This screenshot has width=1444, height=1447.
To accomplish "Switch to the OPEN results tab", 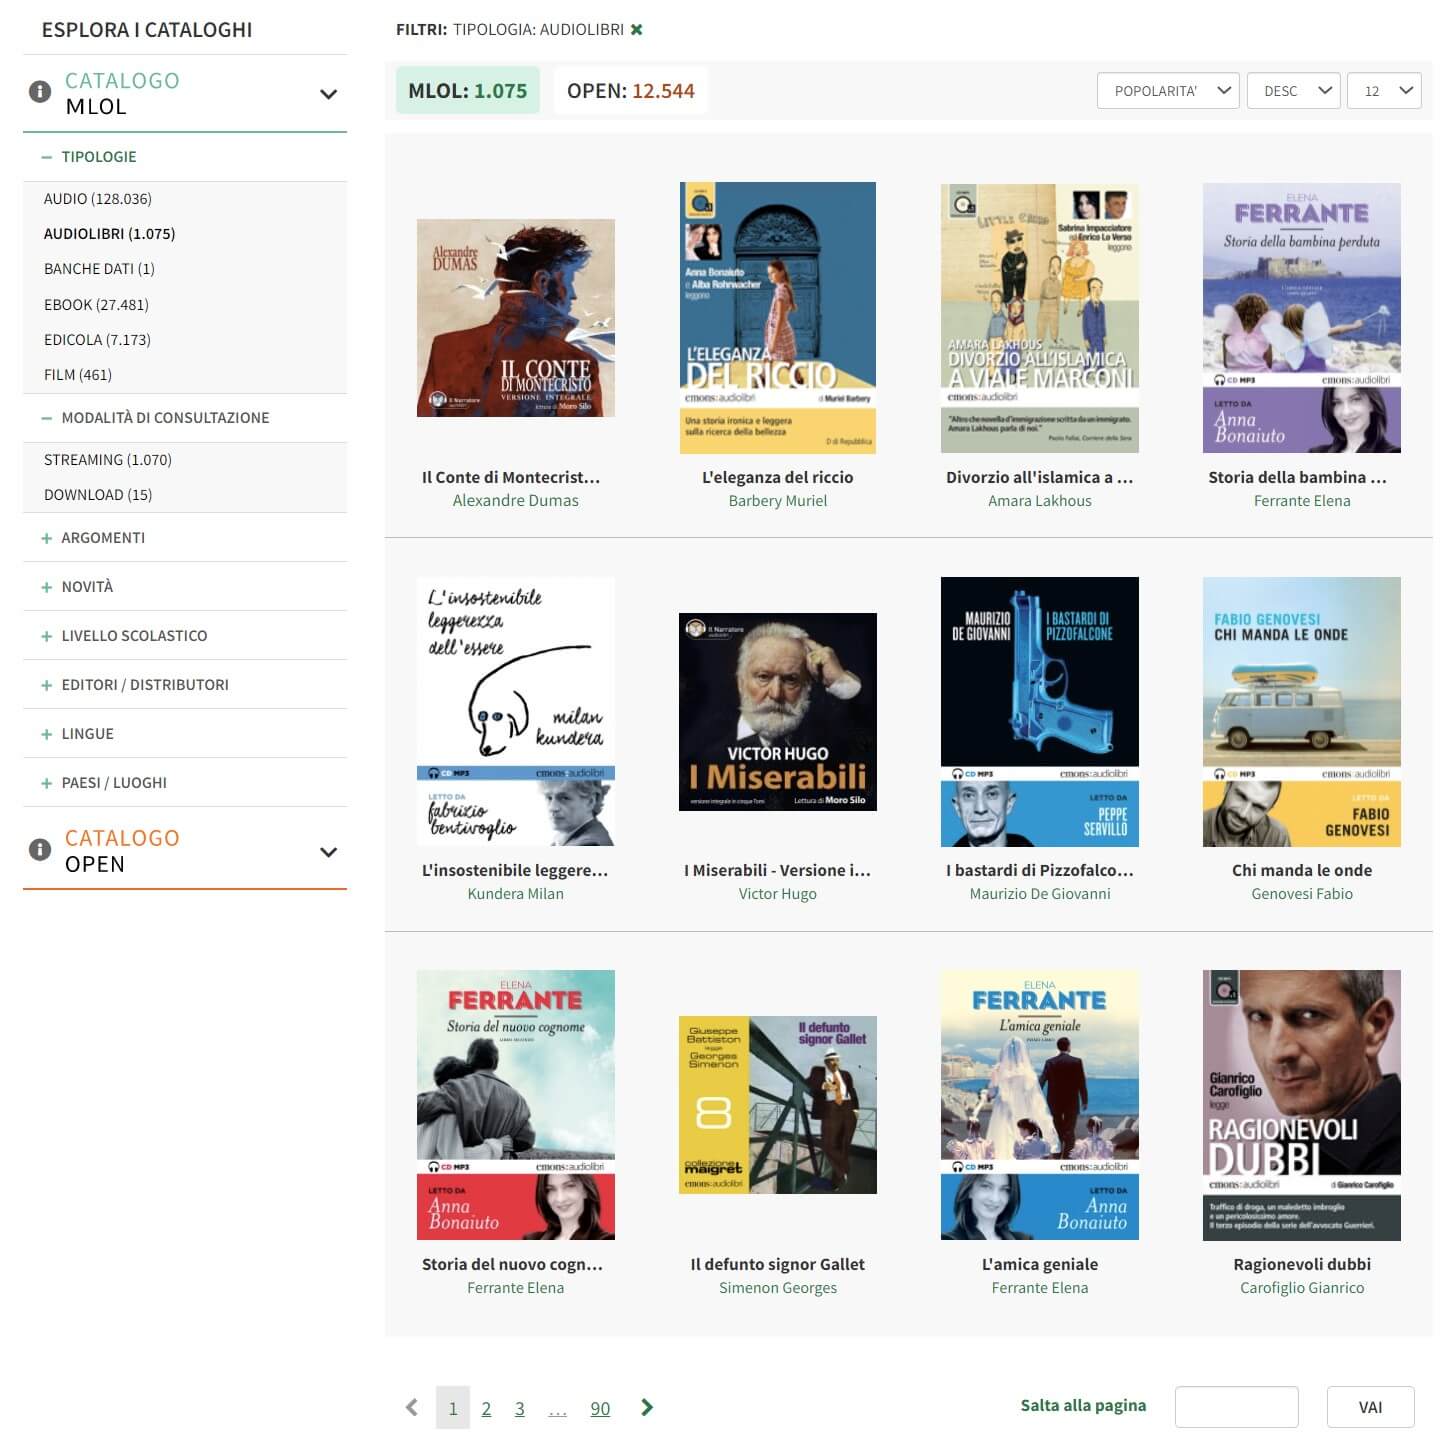I will click(x=630, y=91).
